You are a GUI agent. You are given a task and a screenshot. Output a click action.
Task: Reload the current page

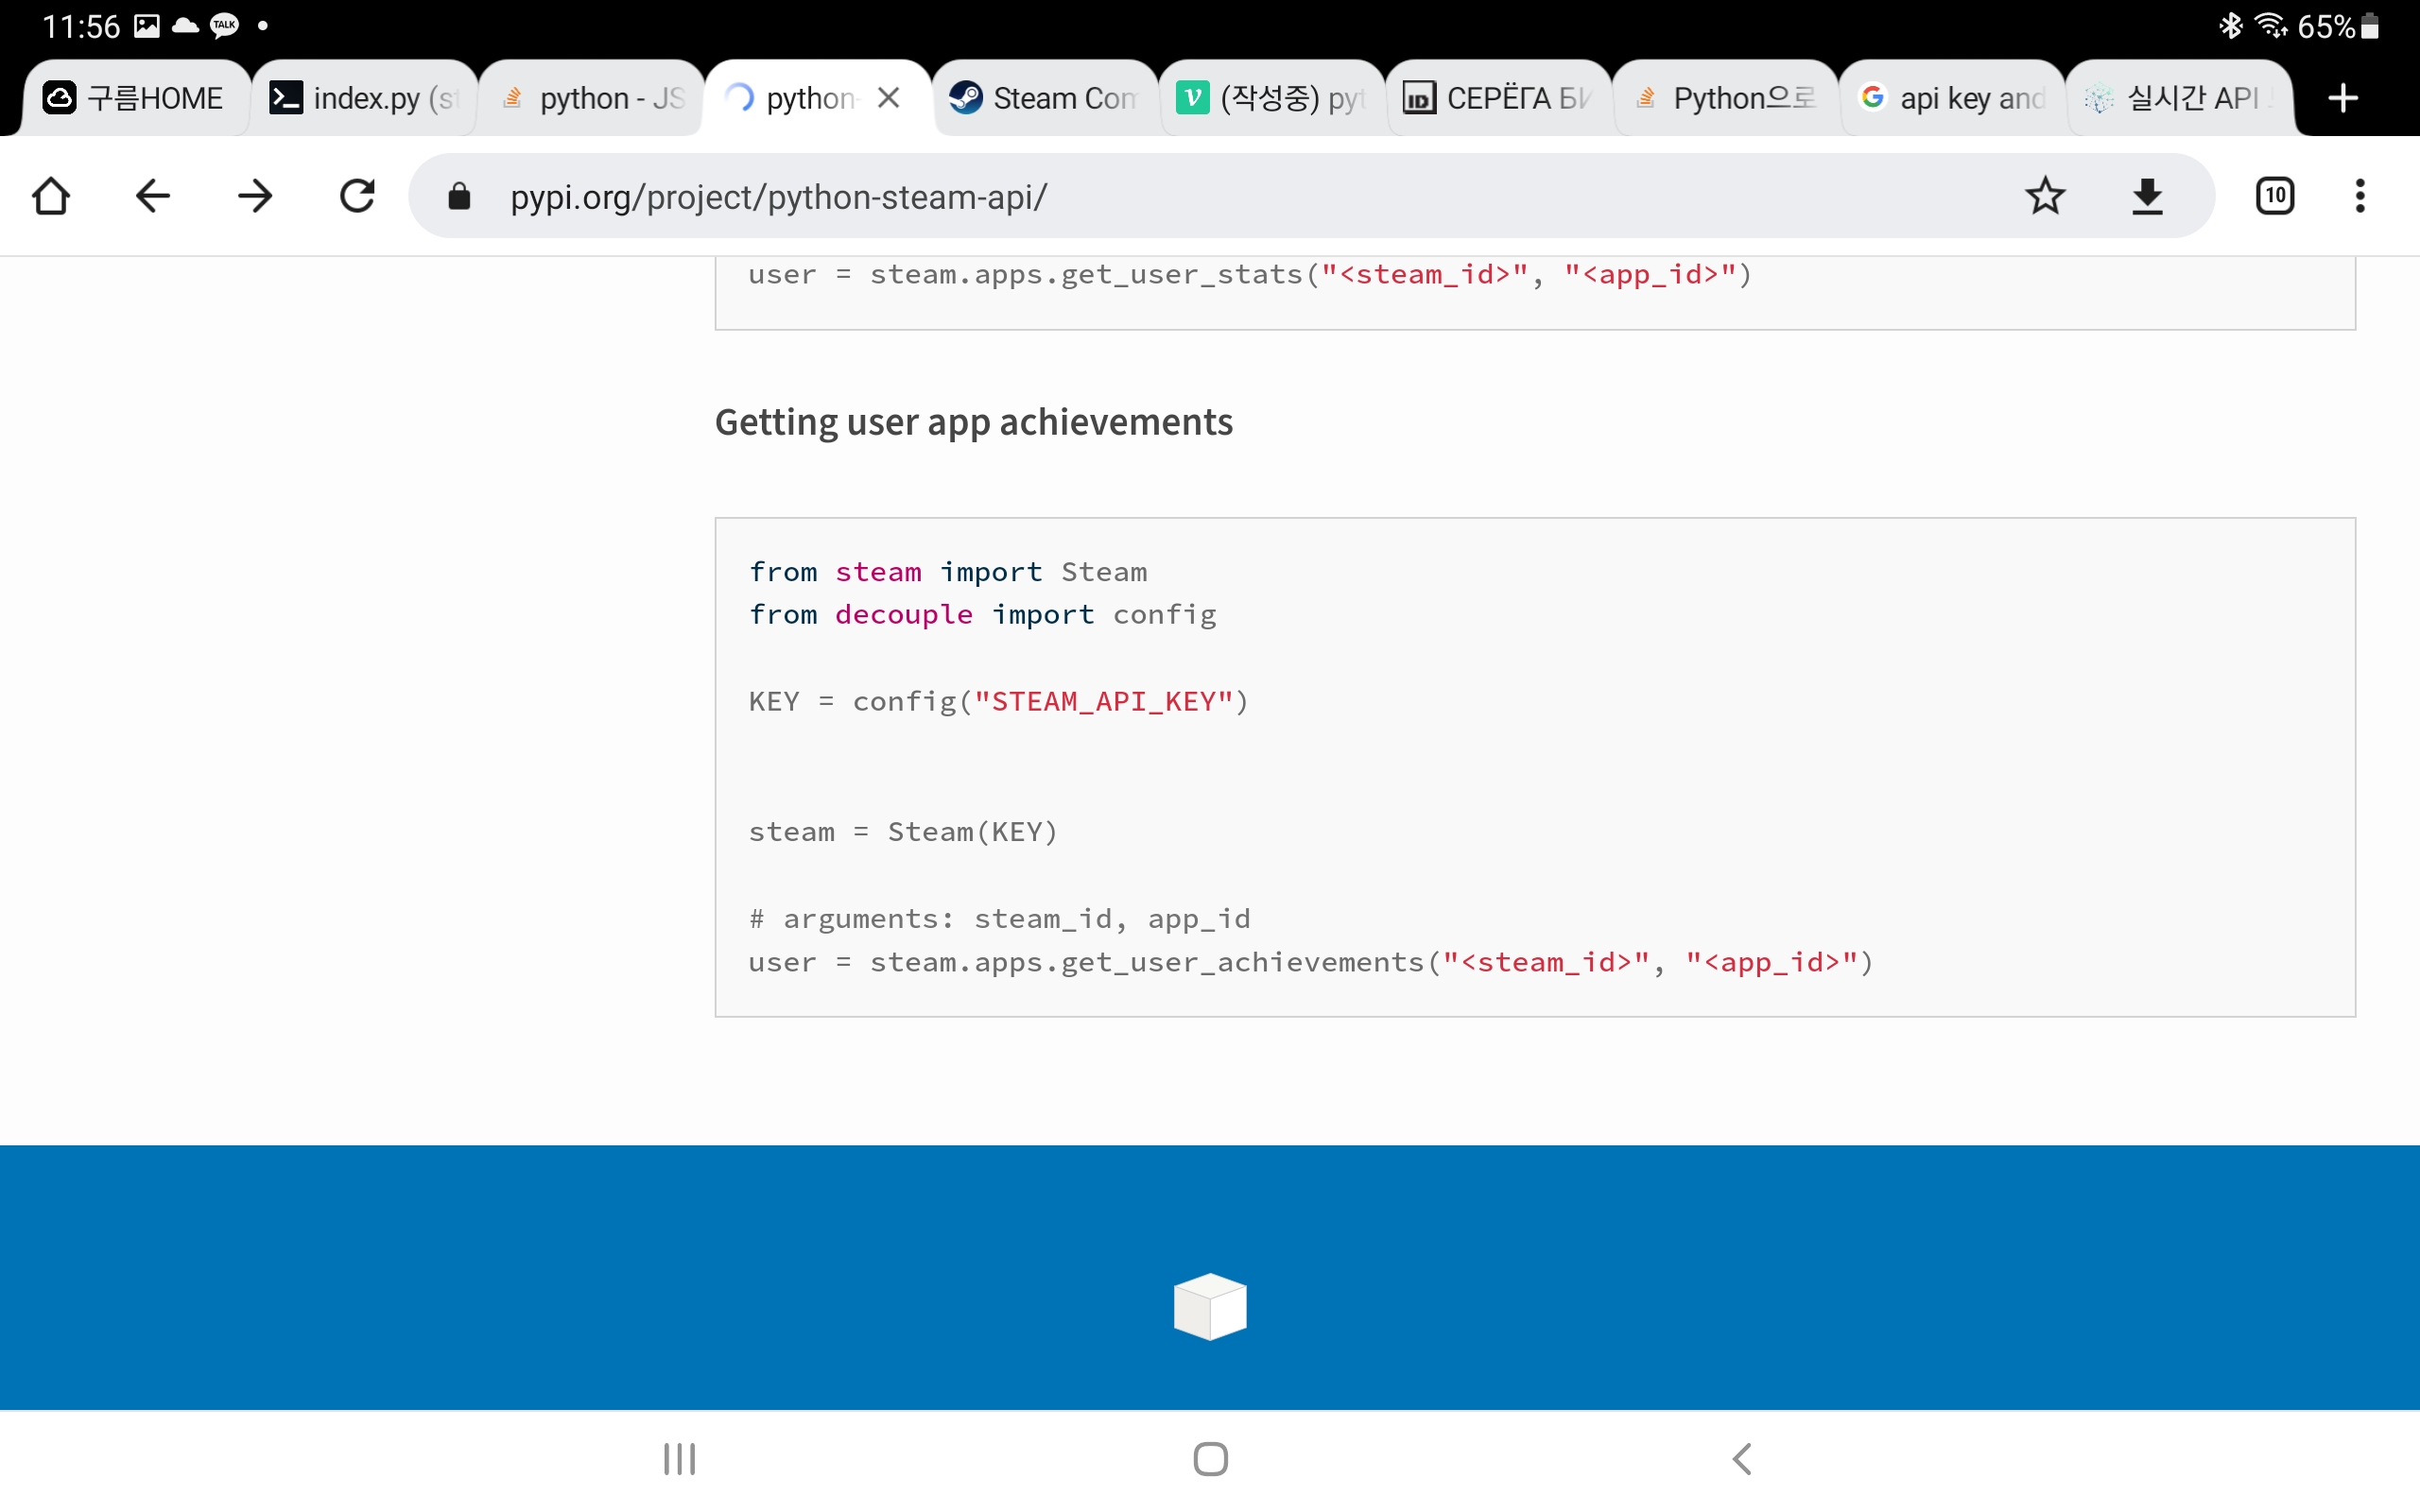(x=357, y=196)
